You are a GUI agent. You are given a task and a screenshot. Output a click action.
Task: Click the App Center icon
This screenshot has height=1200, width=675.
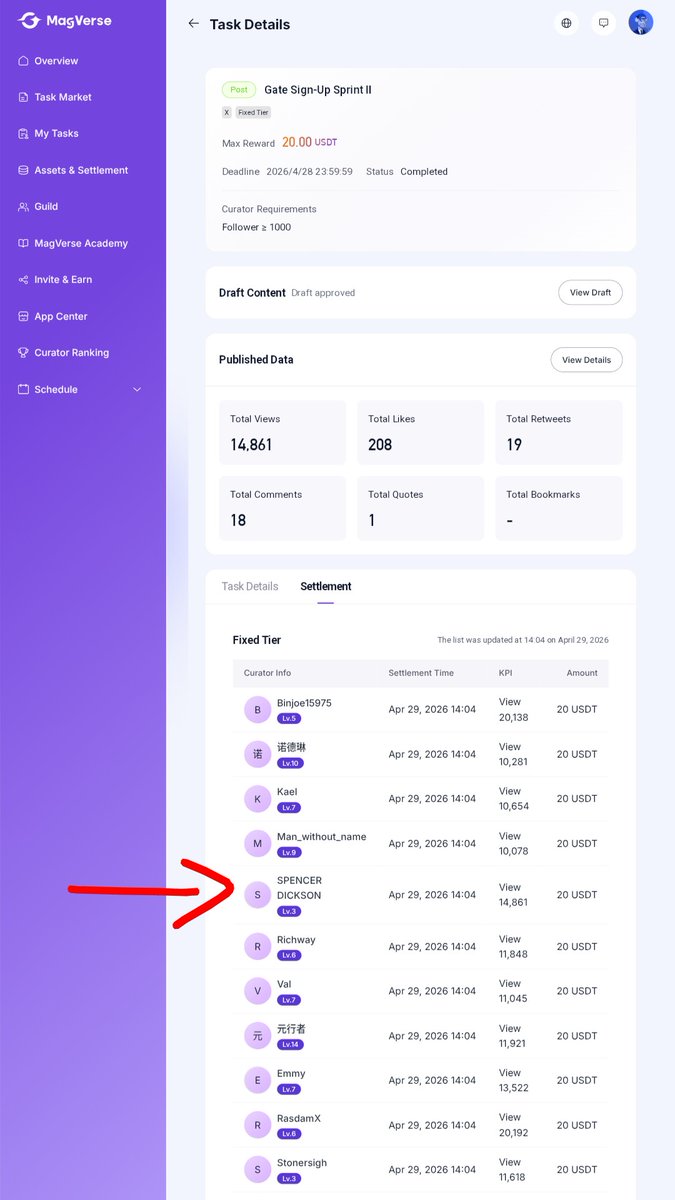[24, 316]
